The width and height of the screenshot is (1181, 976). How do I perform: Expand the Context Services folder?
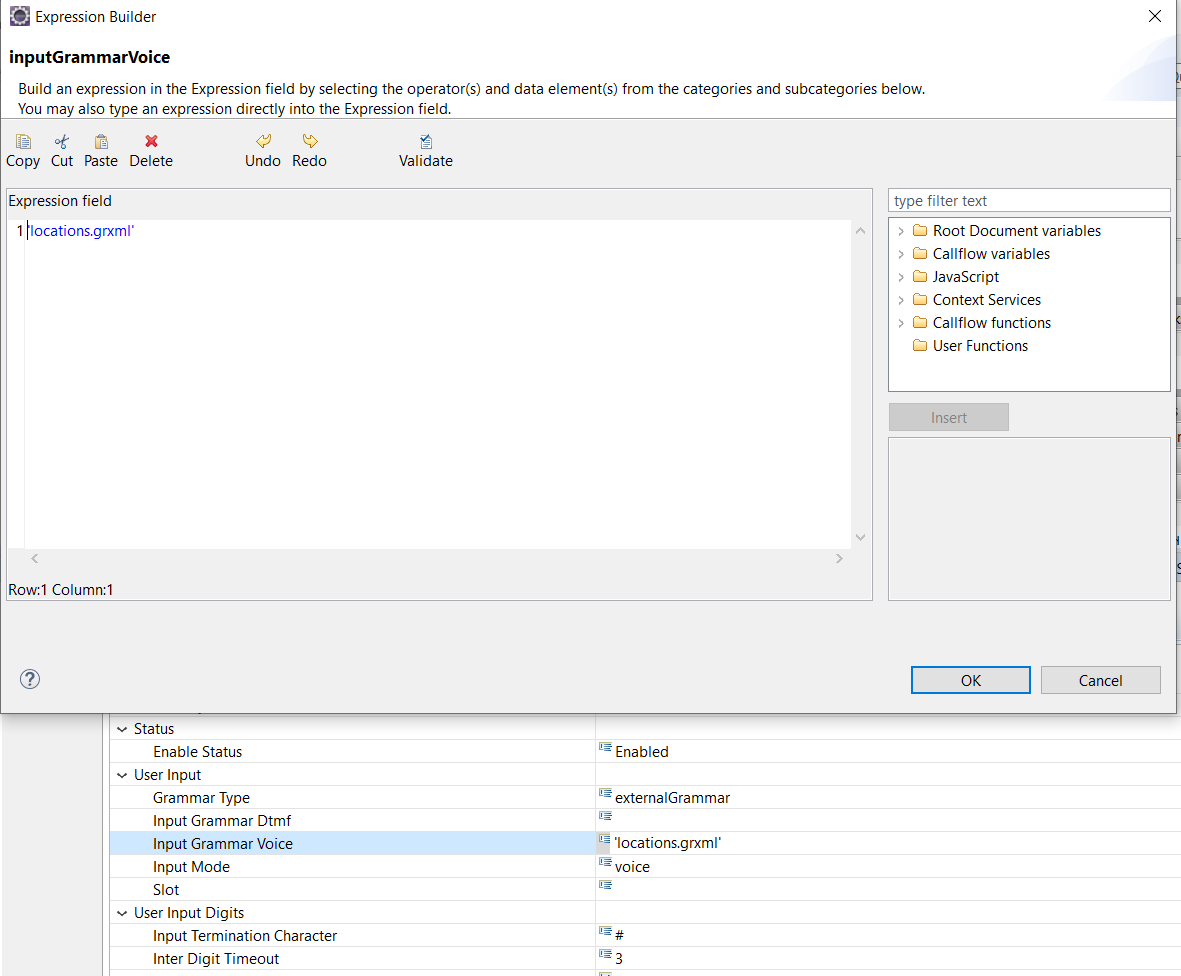click(901, 300)
